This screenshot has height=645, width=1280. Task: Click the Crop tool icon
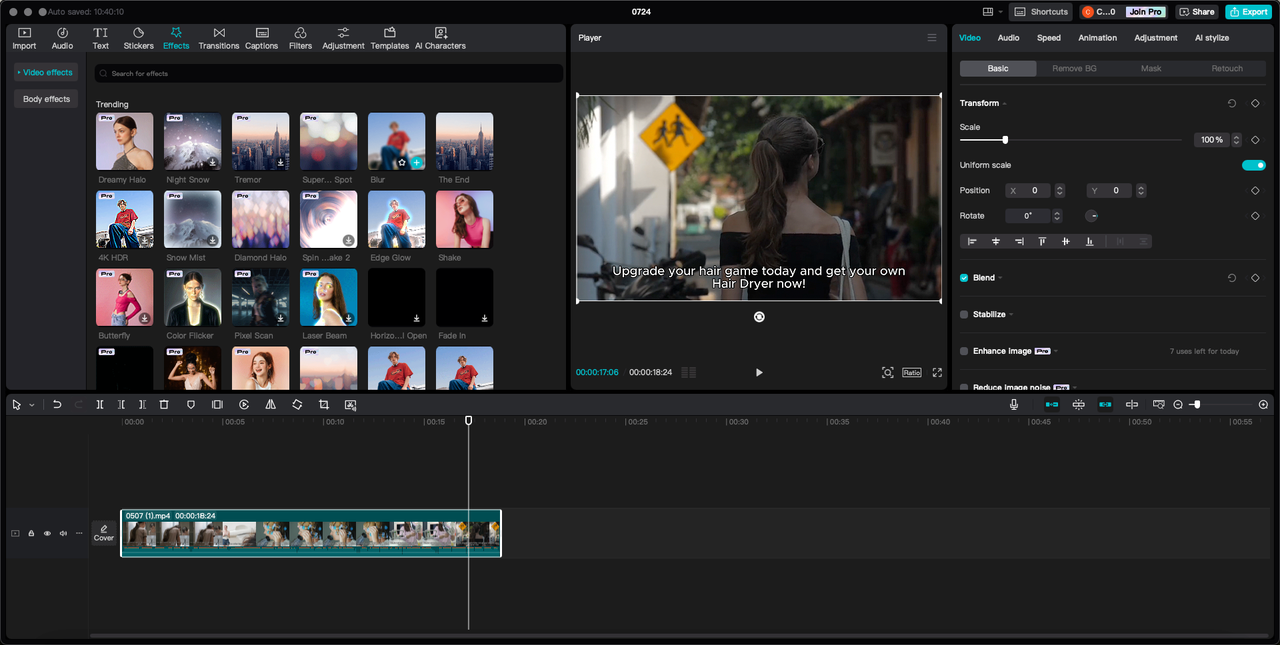coord(324,404)
